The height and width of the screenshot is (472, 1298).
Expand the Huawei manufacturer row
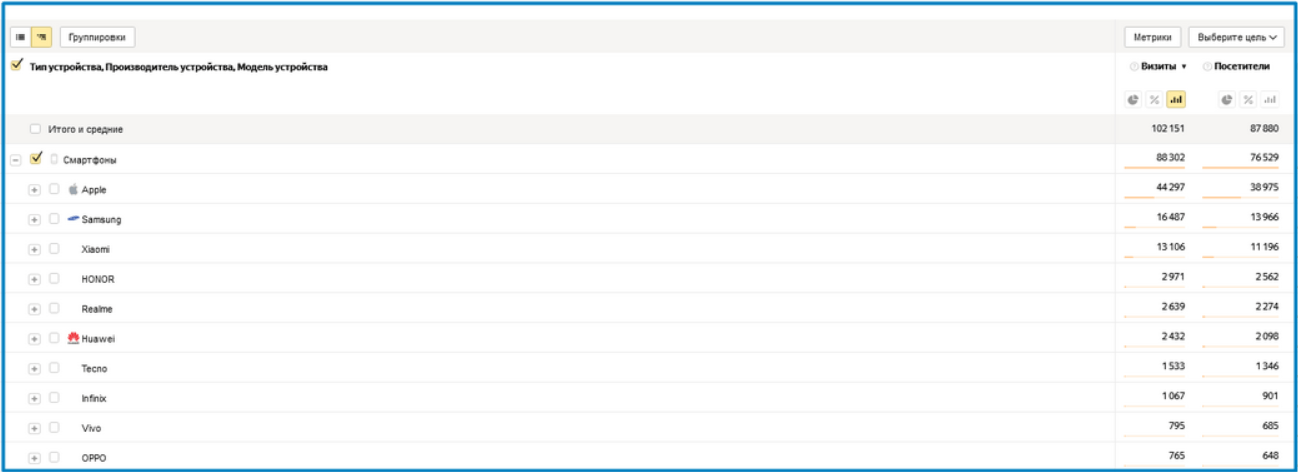coord(35,339)
